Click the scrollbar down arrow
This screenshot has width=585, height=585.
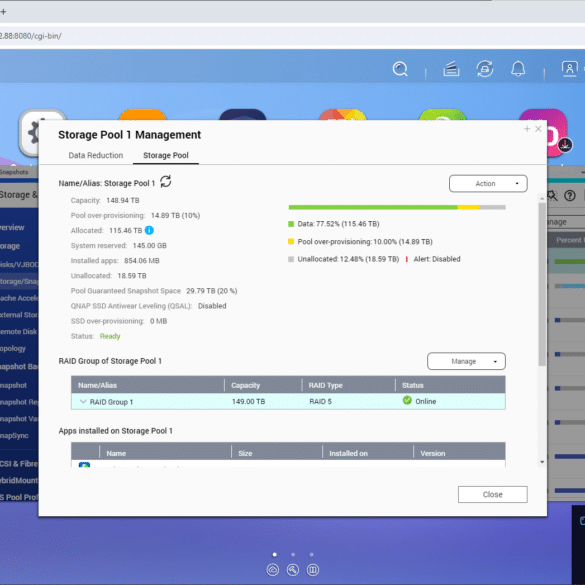pyautogui.click(x=542, y=462)
